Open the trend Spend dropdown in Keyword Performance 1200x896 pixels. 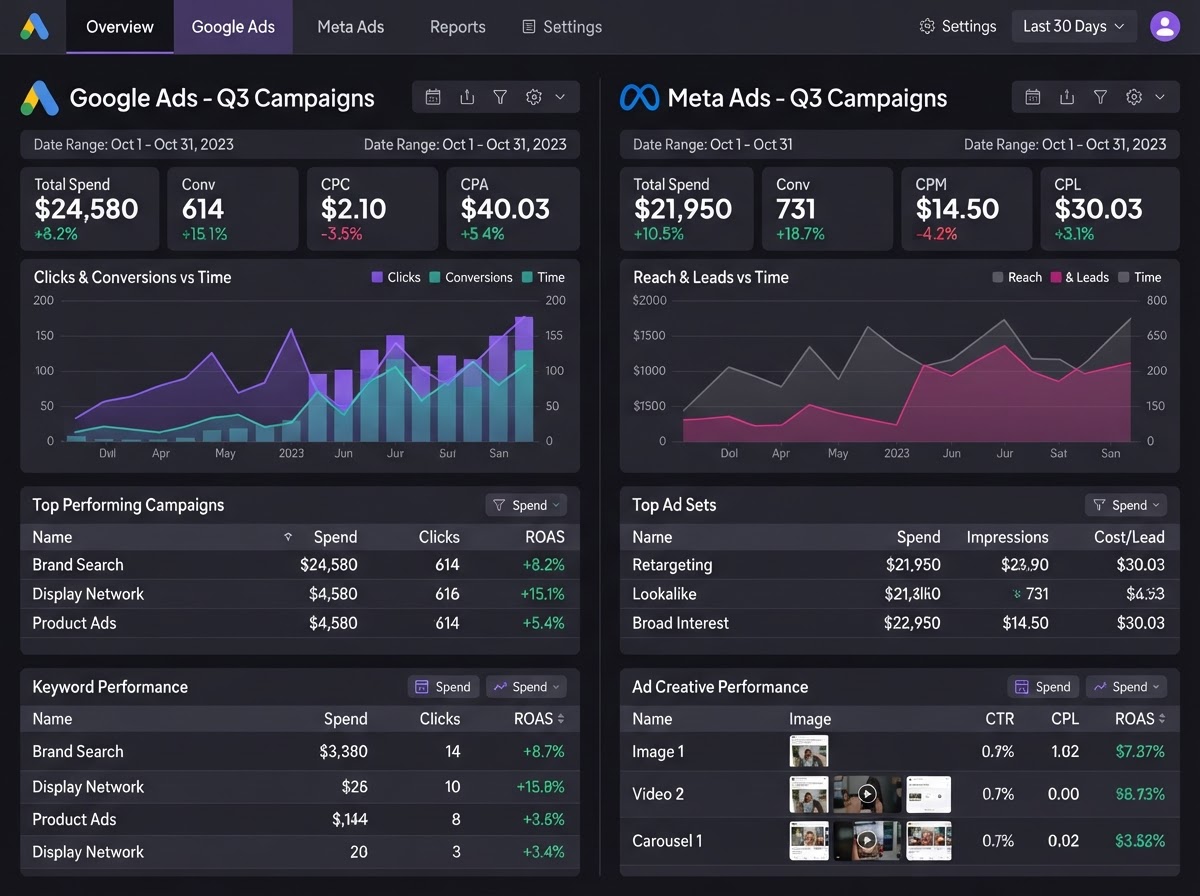pyautogui.click(x=527, y=687)
